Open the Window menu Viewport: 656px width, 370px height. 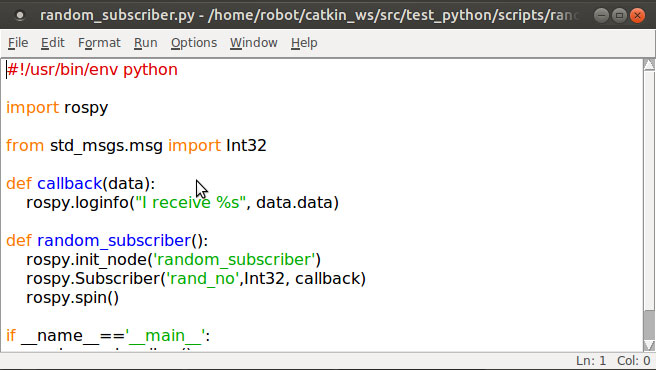(254, 43)
